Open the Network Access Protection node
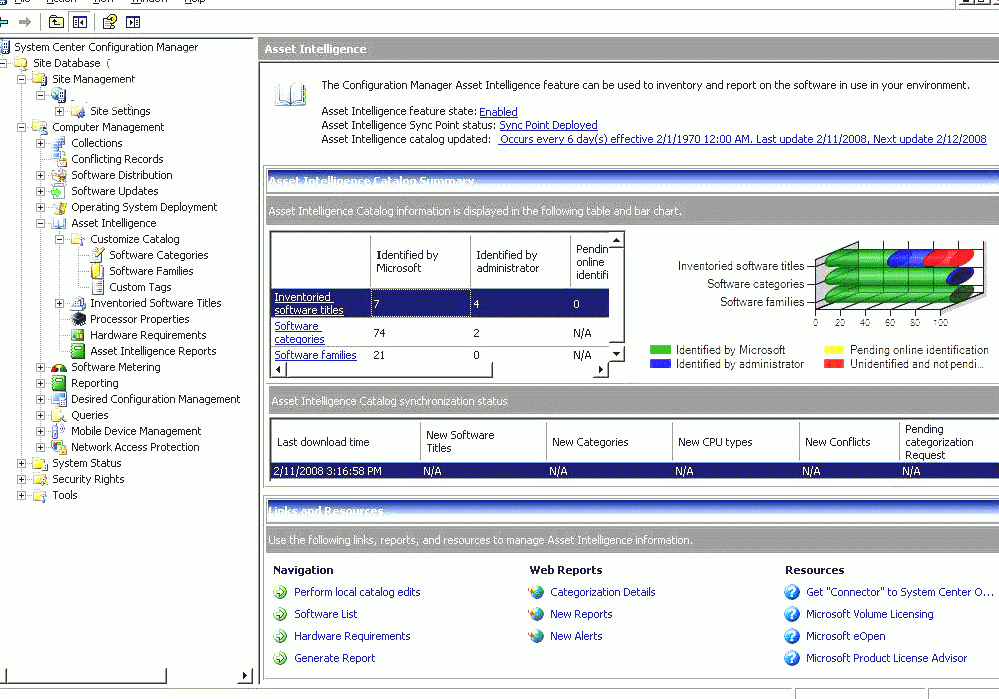Image resolution: width=999 pixels, height=699 pixels. (x=40, y=447)
